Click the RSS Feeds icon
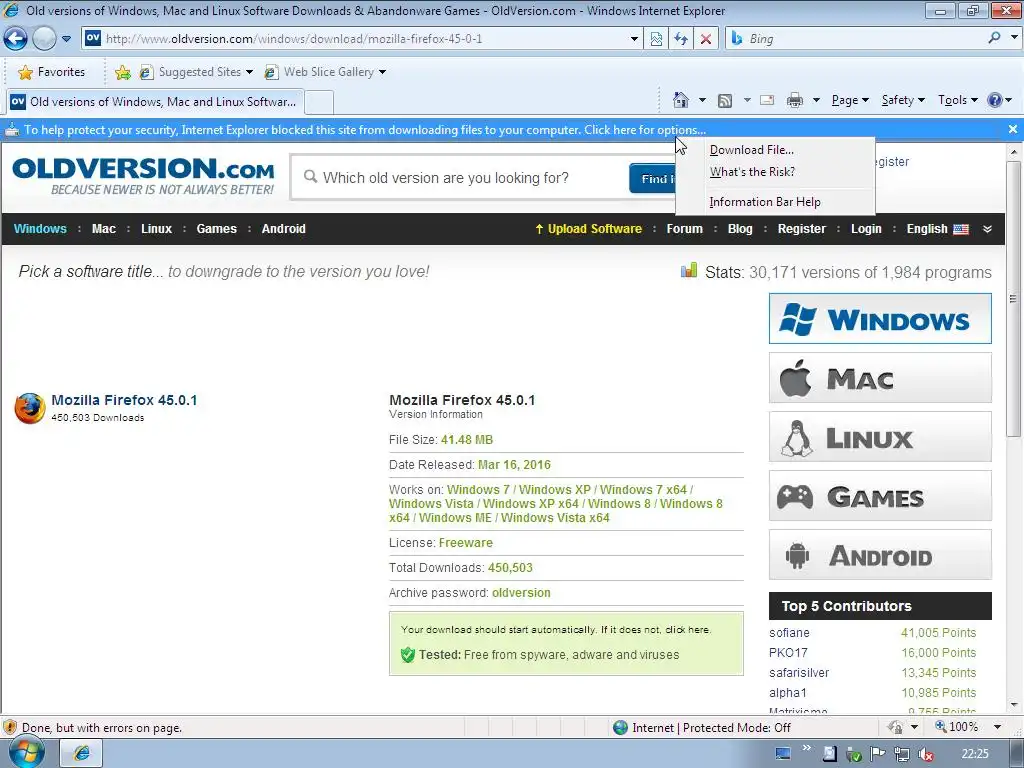 pyautogui.click(x=725, y=100)
